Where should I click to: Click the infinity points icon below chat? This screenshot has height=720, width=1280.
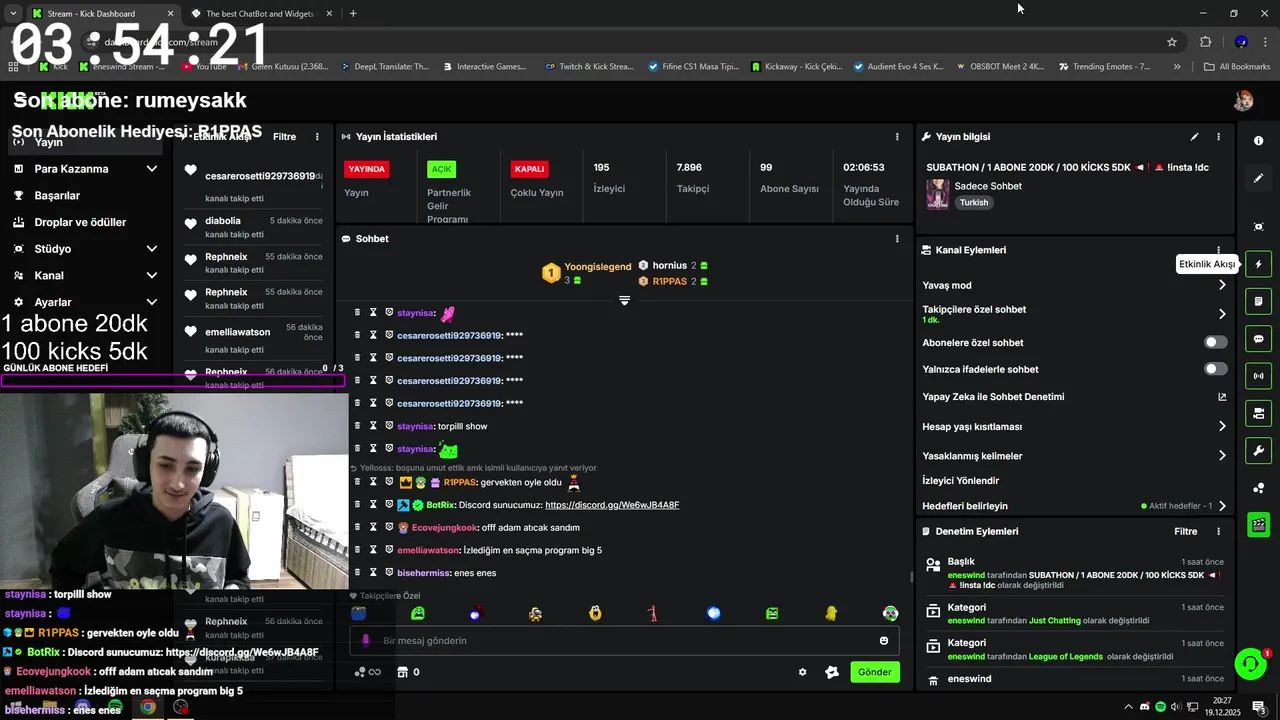[368, 672]
